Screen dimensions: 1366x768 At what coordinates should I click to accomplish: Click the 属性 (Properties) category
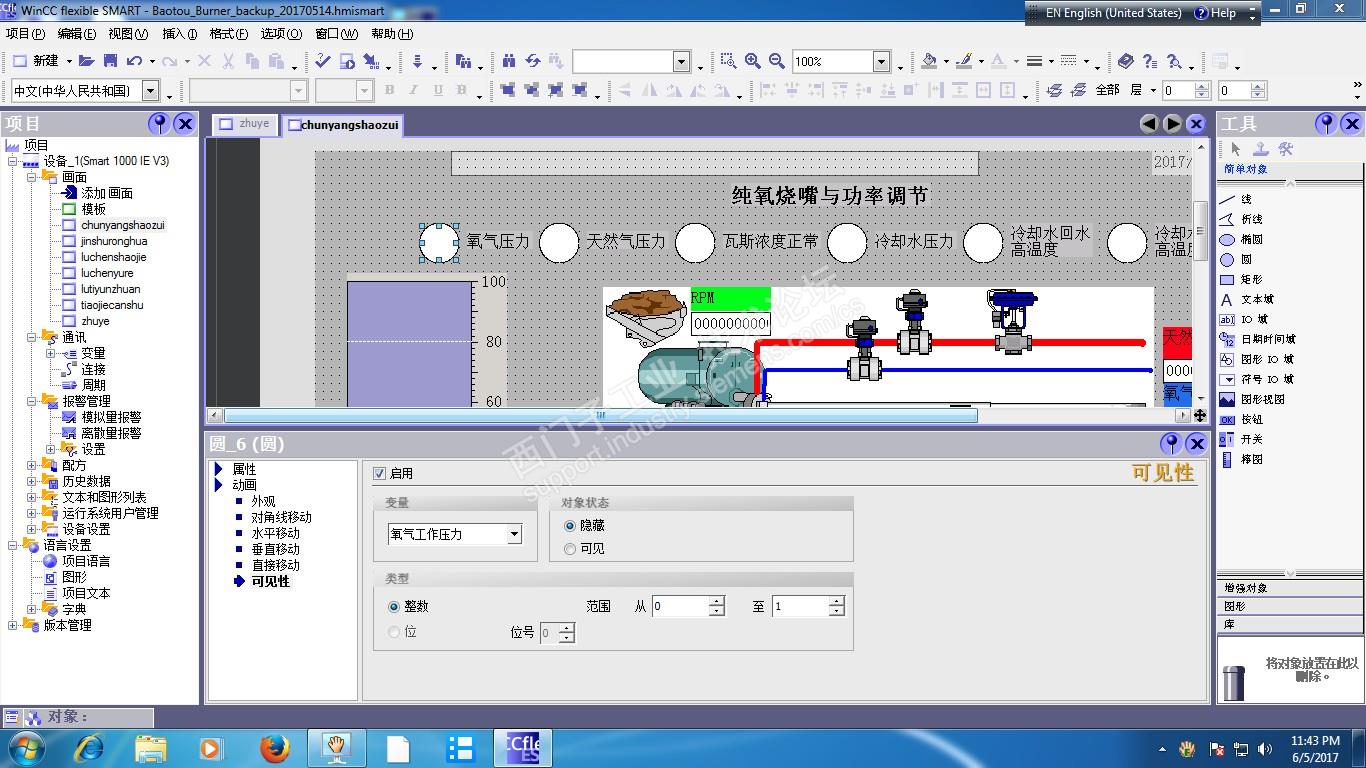[x=244, y=469]
